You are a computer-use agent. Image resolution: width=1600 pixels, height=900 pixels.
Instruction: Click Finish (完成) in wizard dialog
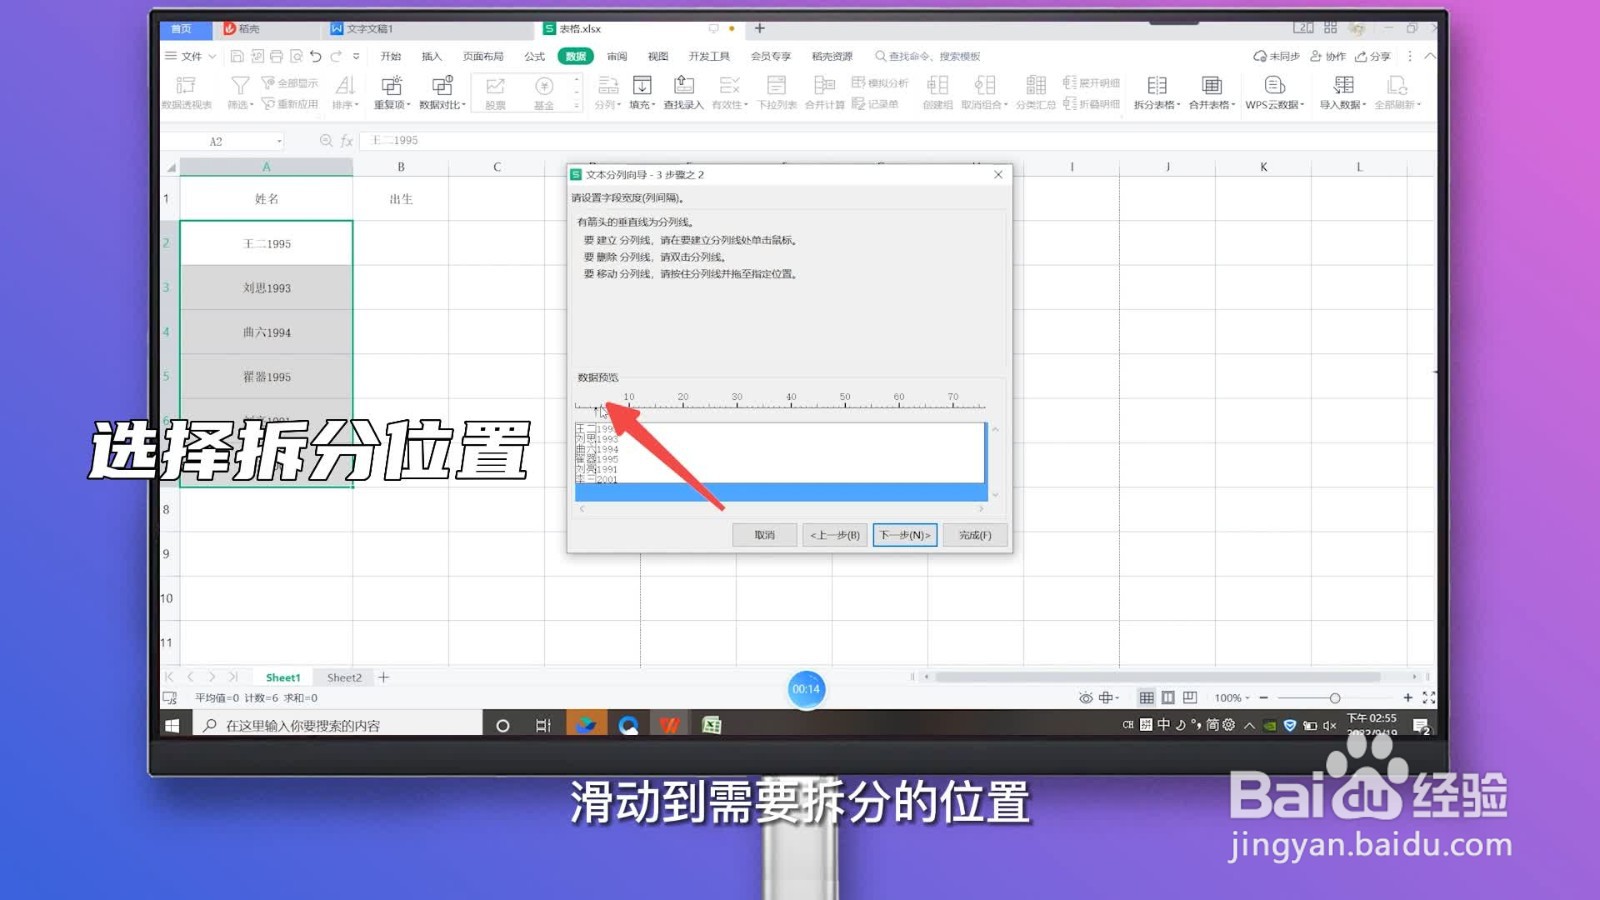click(x=975, y=535)
